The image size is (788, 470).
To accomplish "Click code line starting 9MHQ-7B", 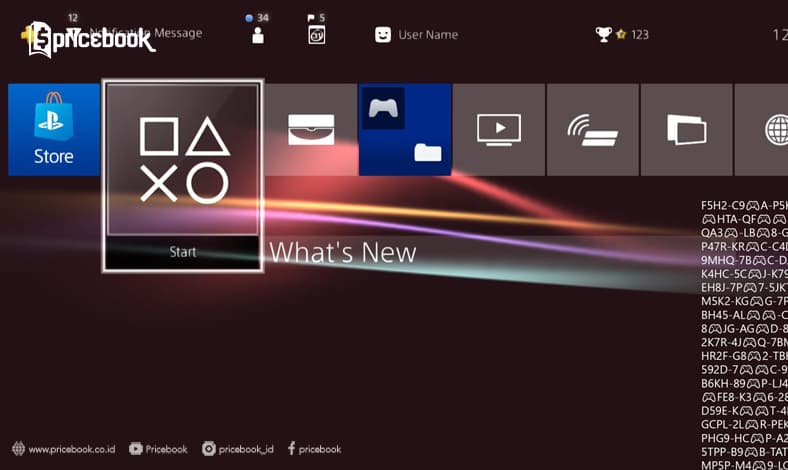I will (x=744, y=260).
